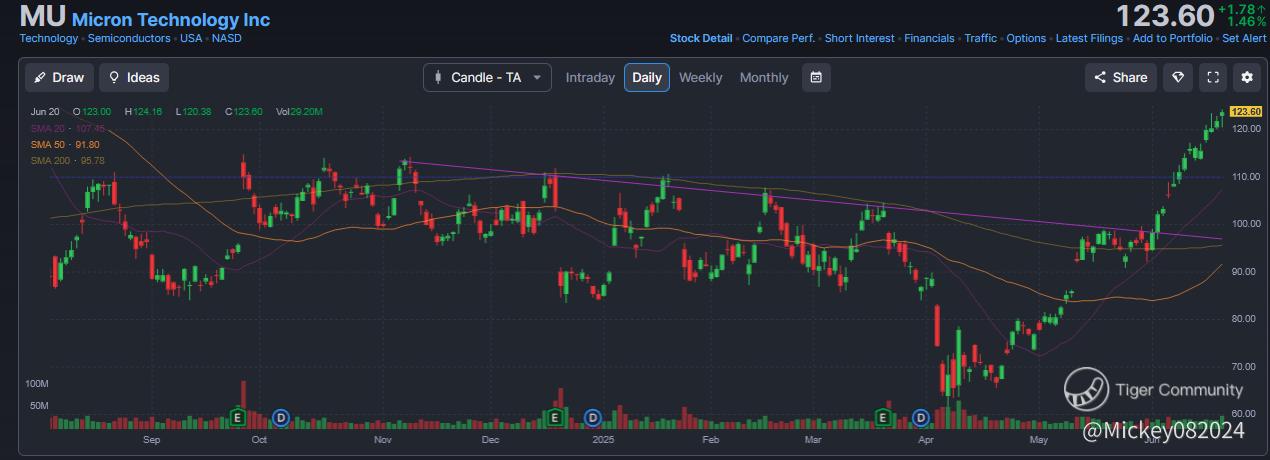Click the first earnings 'E' marker near October

[x=238, y=416]
